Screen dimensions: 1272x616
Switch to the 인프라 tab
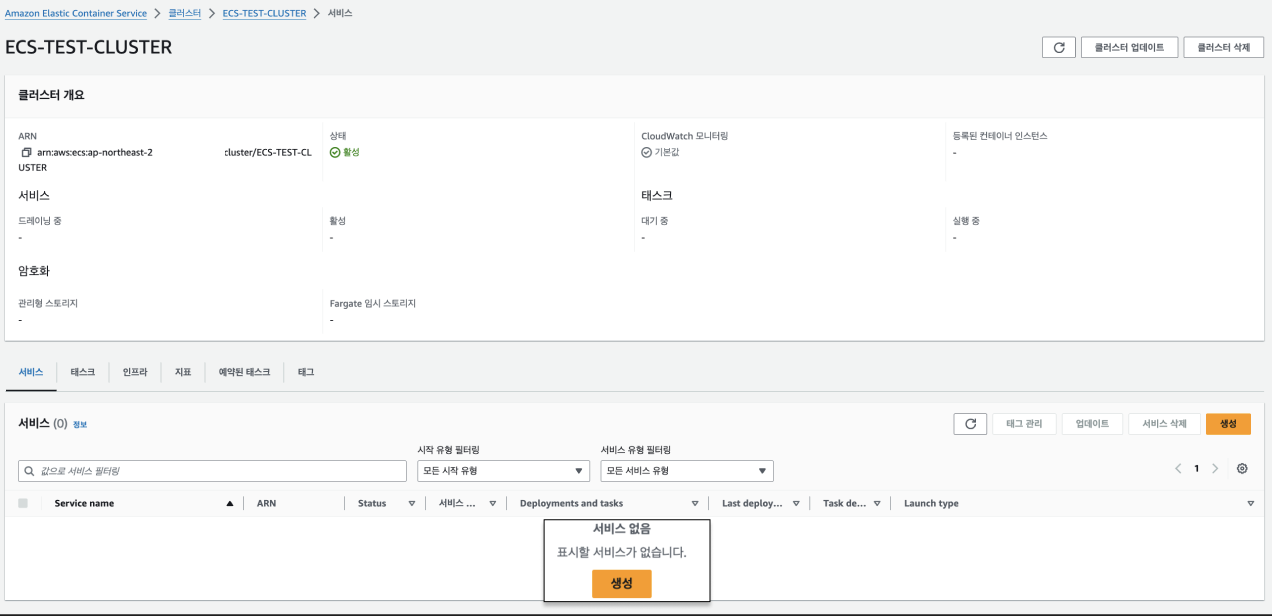click(135, 371)
